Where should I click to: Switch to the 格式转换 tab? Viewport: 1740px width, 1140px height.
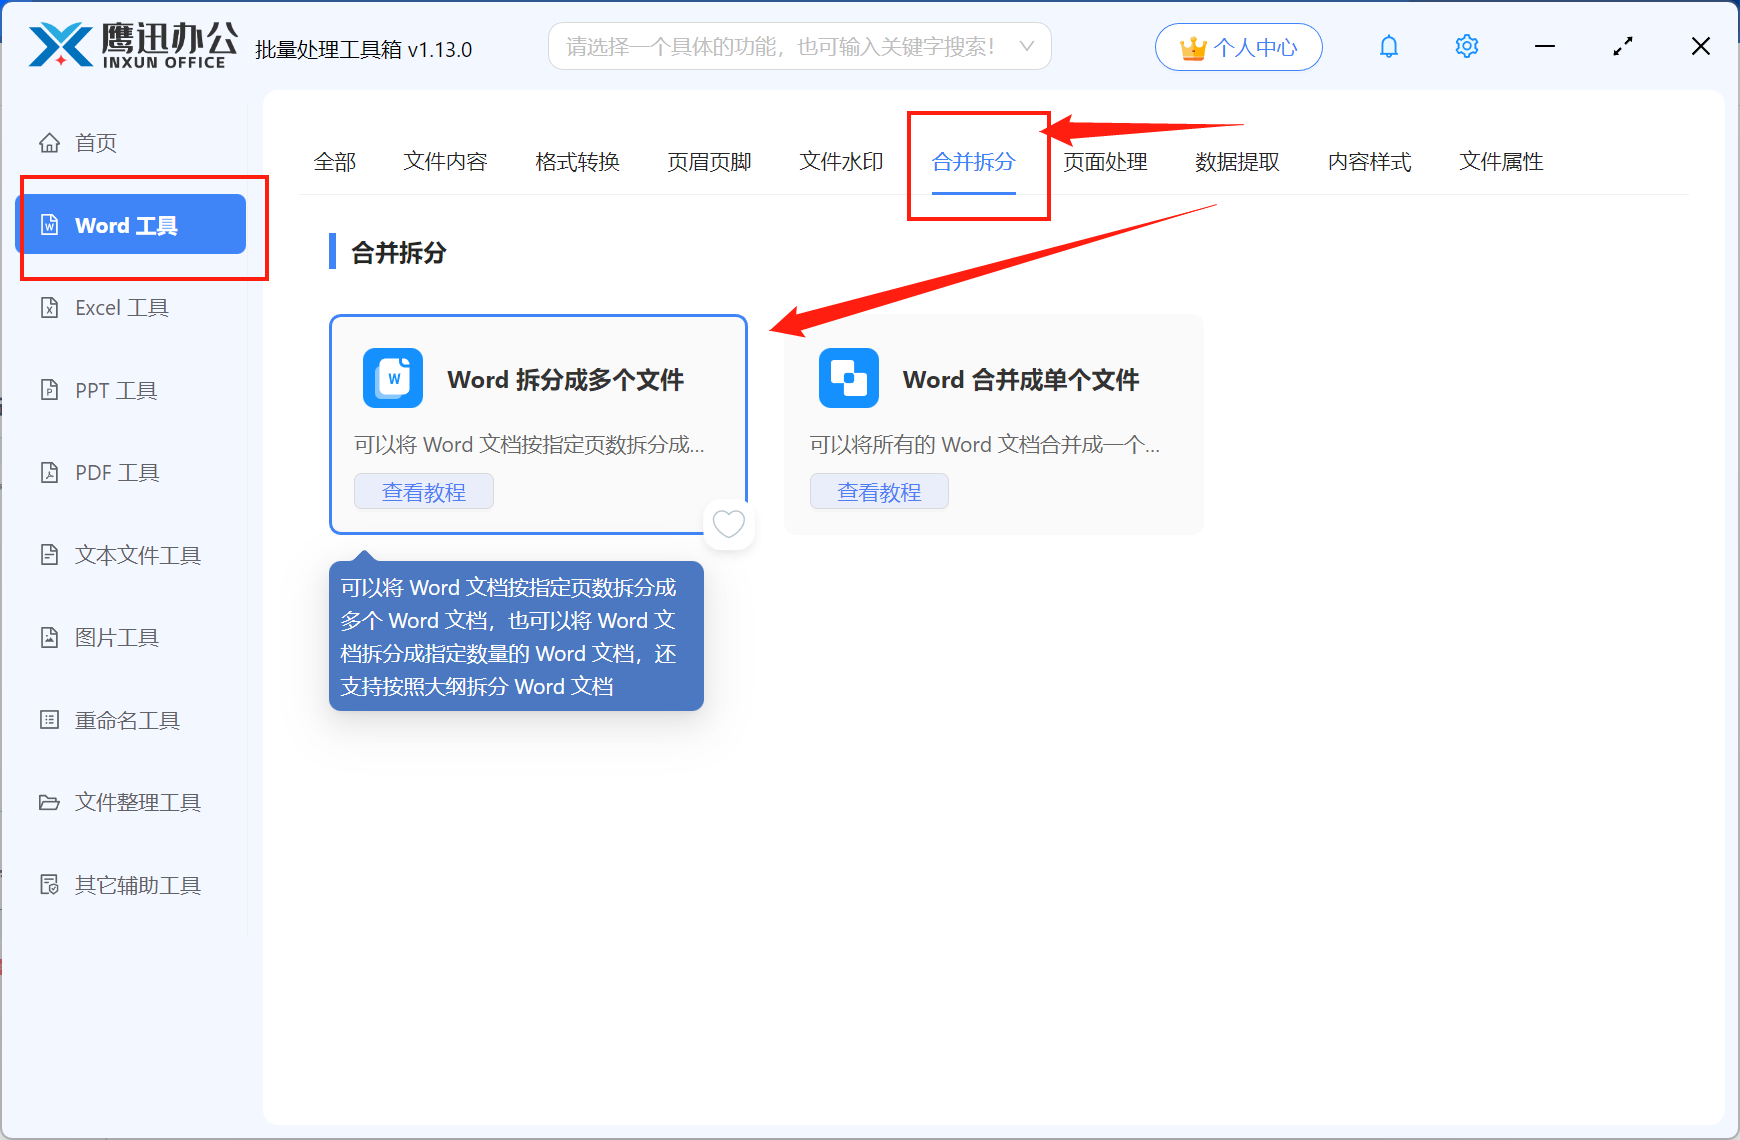(577, 162)
